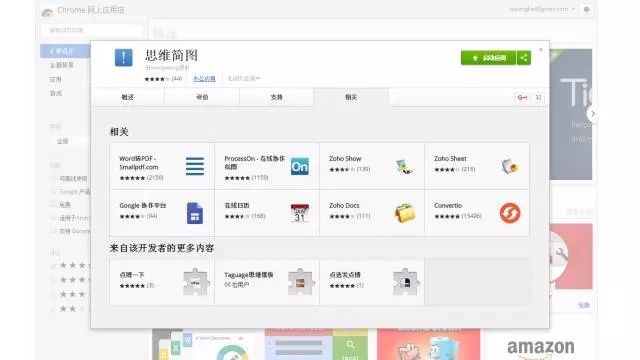Viewport: 640px width, 360px height.
Task: Open the 办公应用 category link
Action: coord(204,78)
